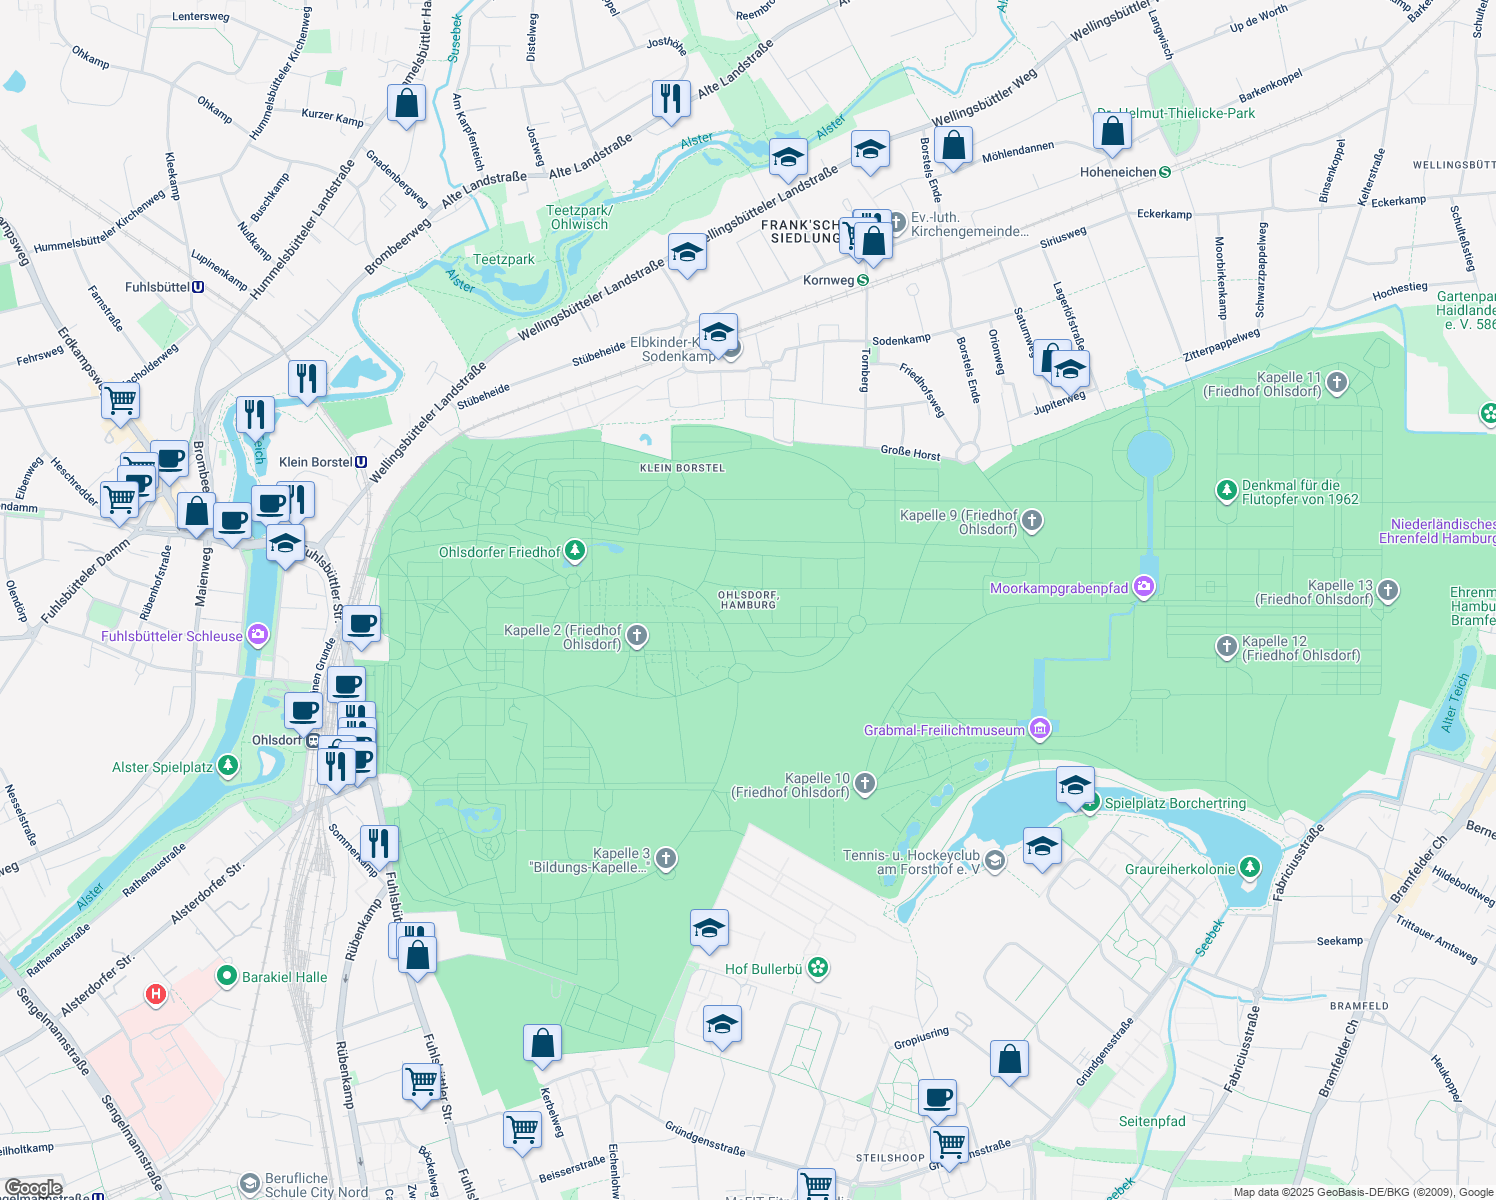1496x1200 pixels.
Task: Click the restaurant icon near Alte Landstraße
Action: tap(670, 99)
